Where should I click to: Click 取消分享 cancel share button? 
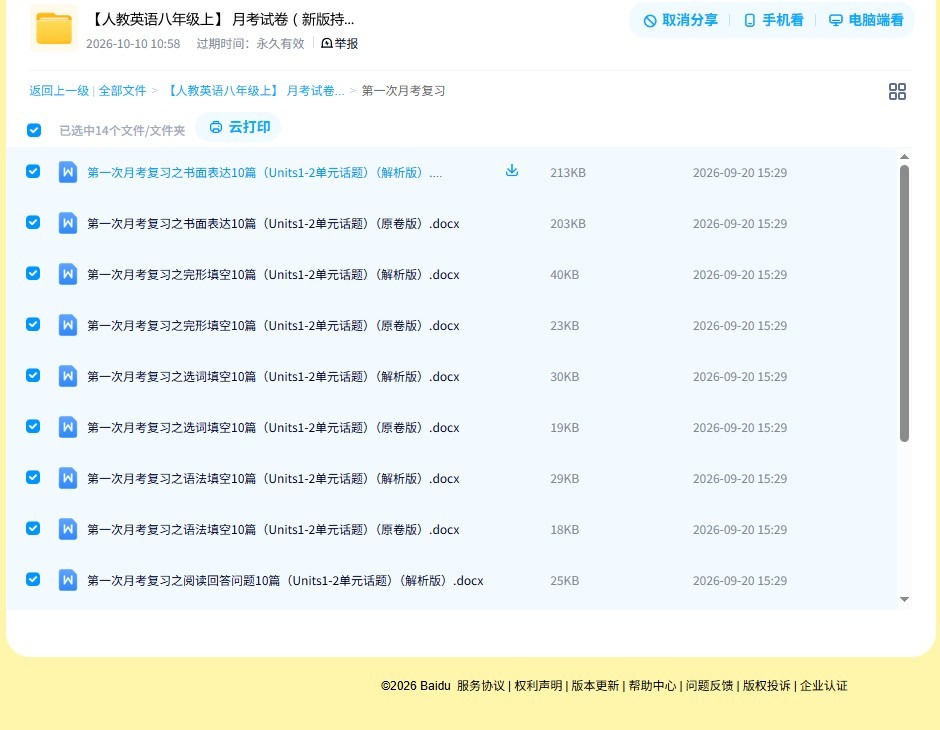[680, 20]
